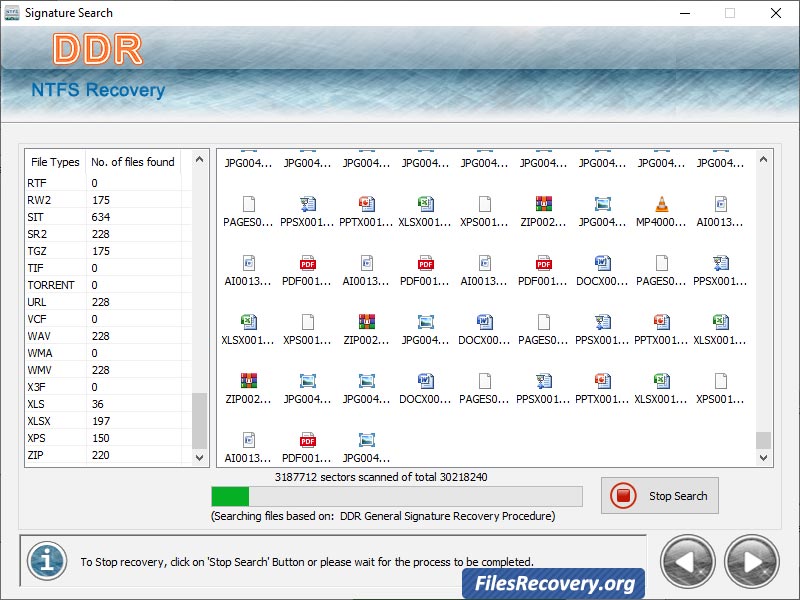Click the No. of files found column header

point(133,162)
